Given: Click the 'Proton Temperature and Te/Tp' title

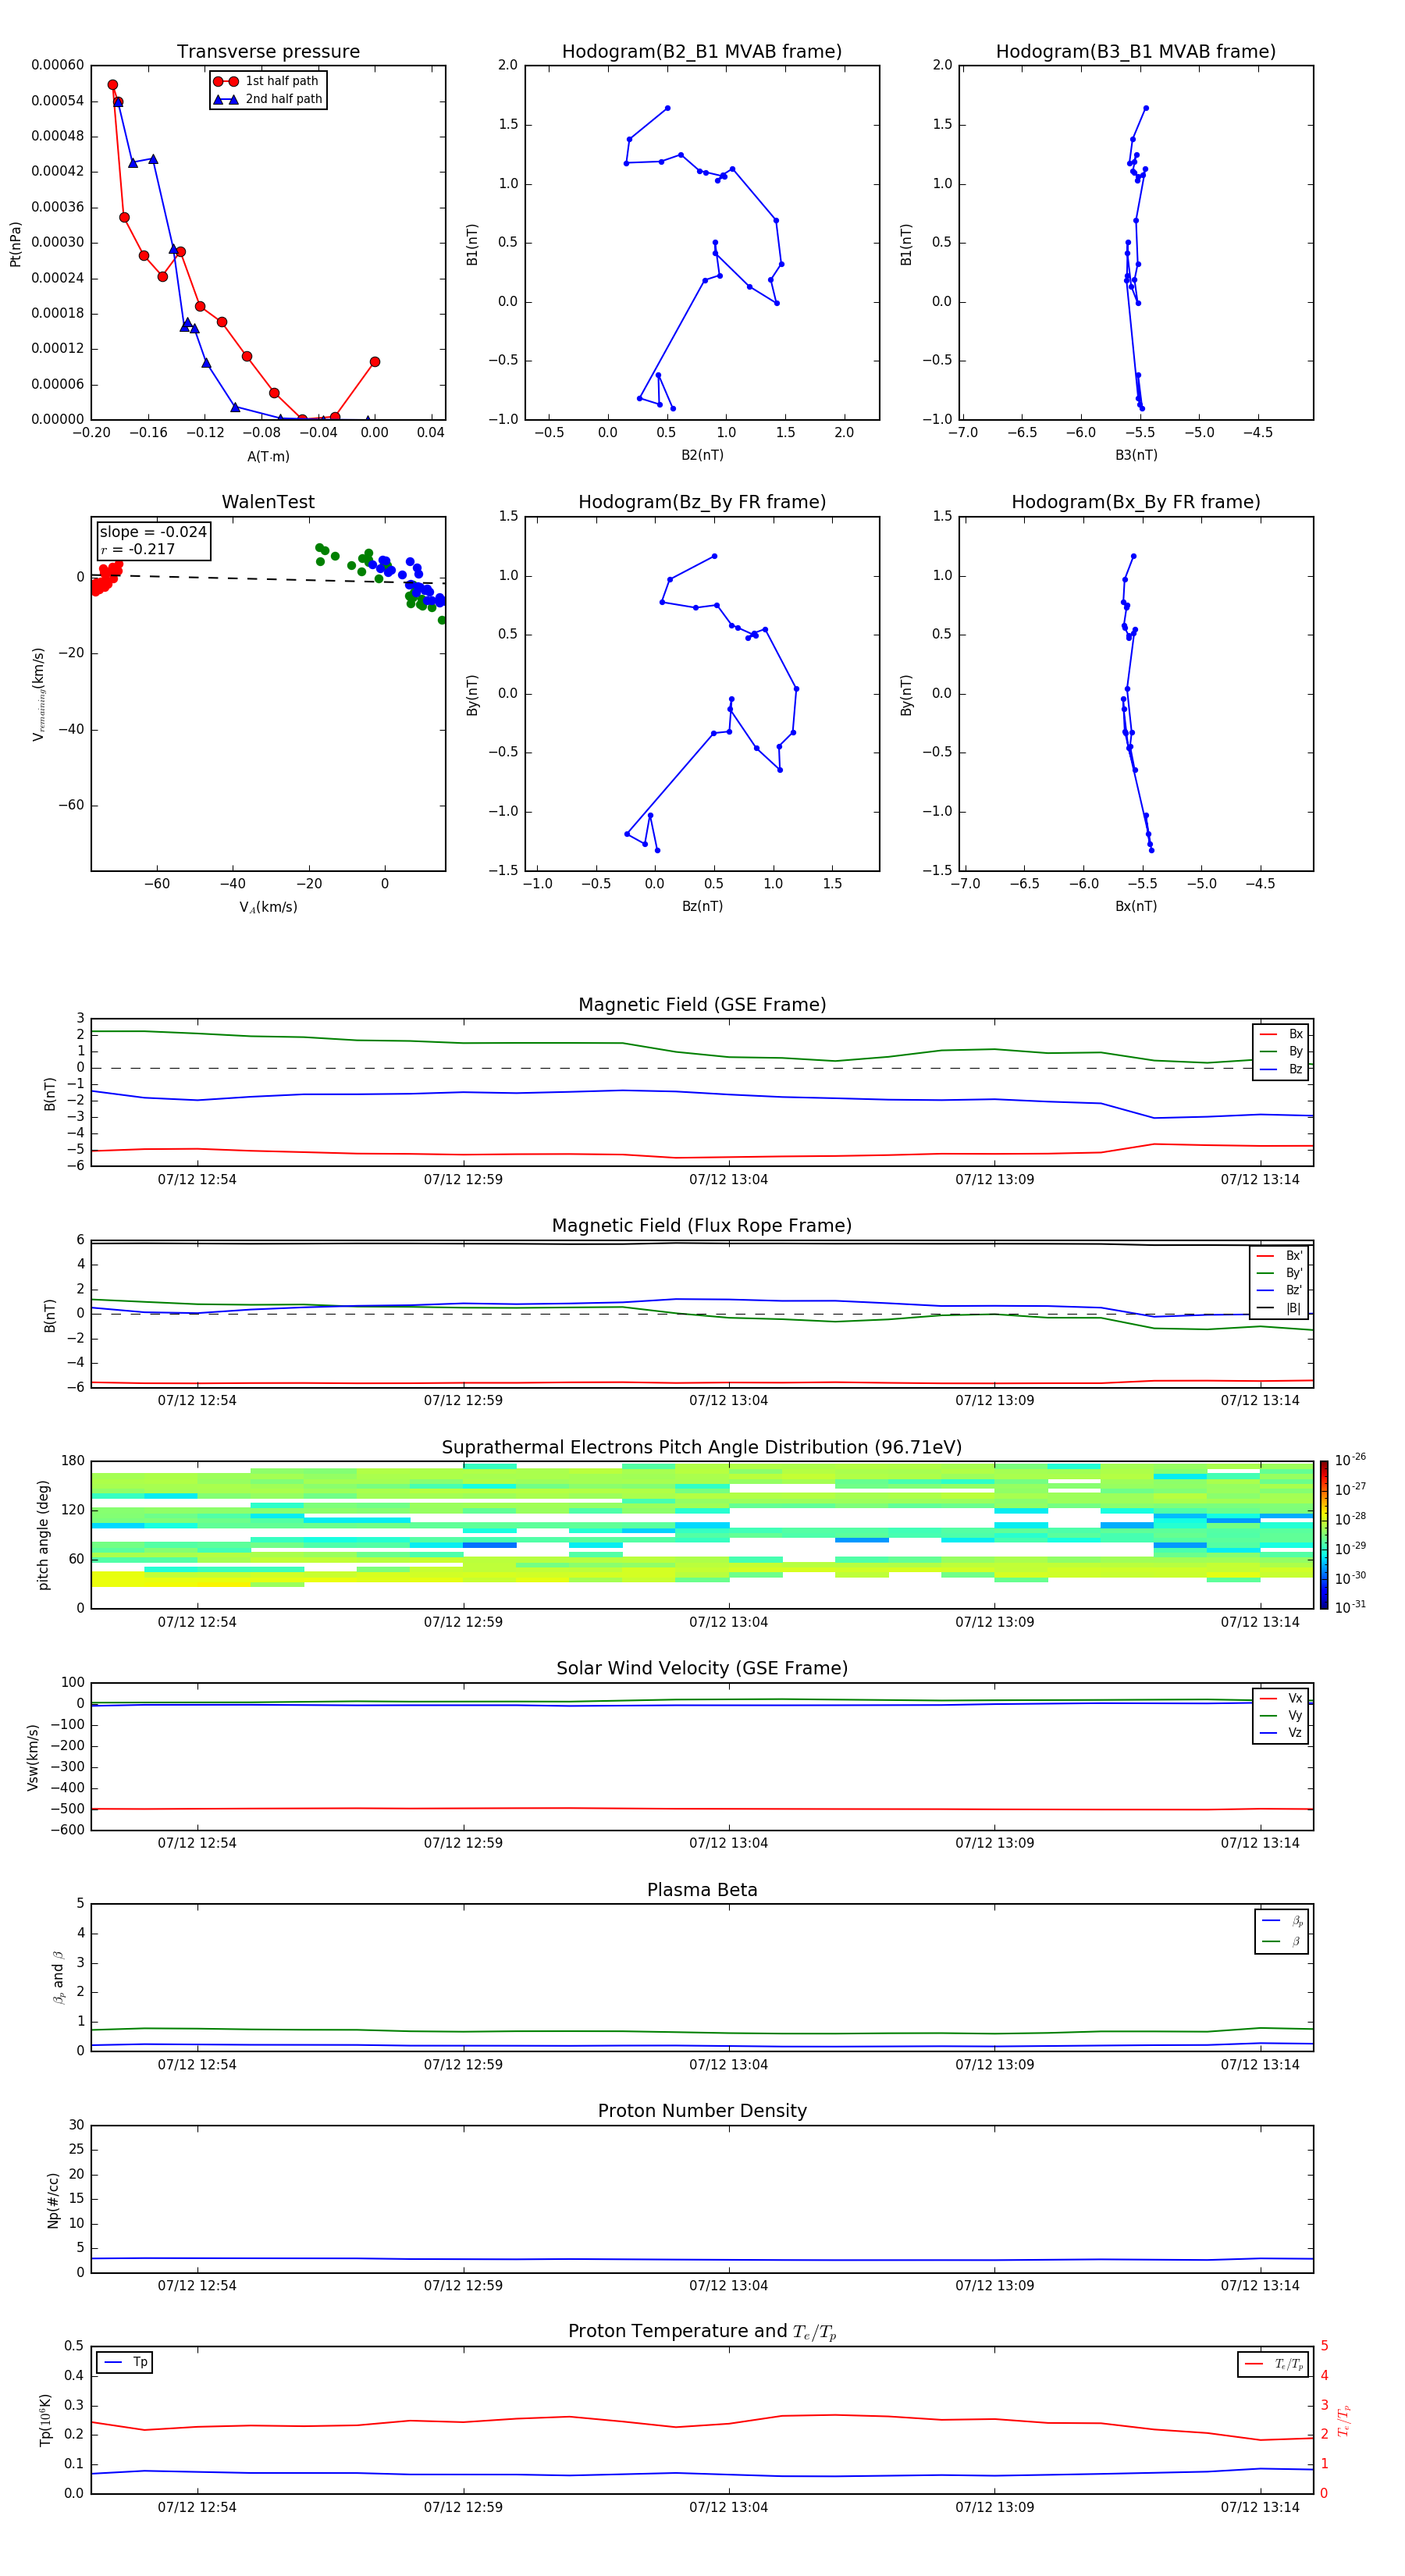Looking at the screenshot, I should (x=702, y=2332).
